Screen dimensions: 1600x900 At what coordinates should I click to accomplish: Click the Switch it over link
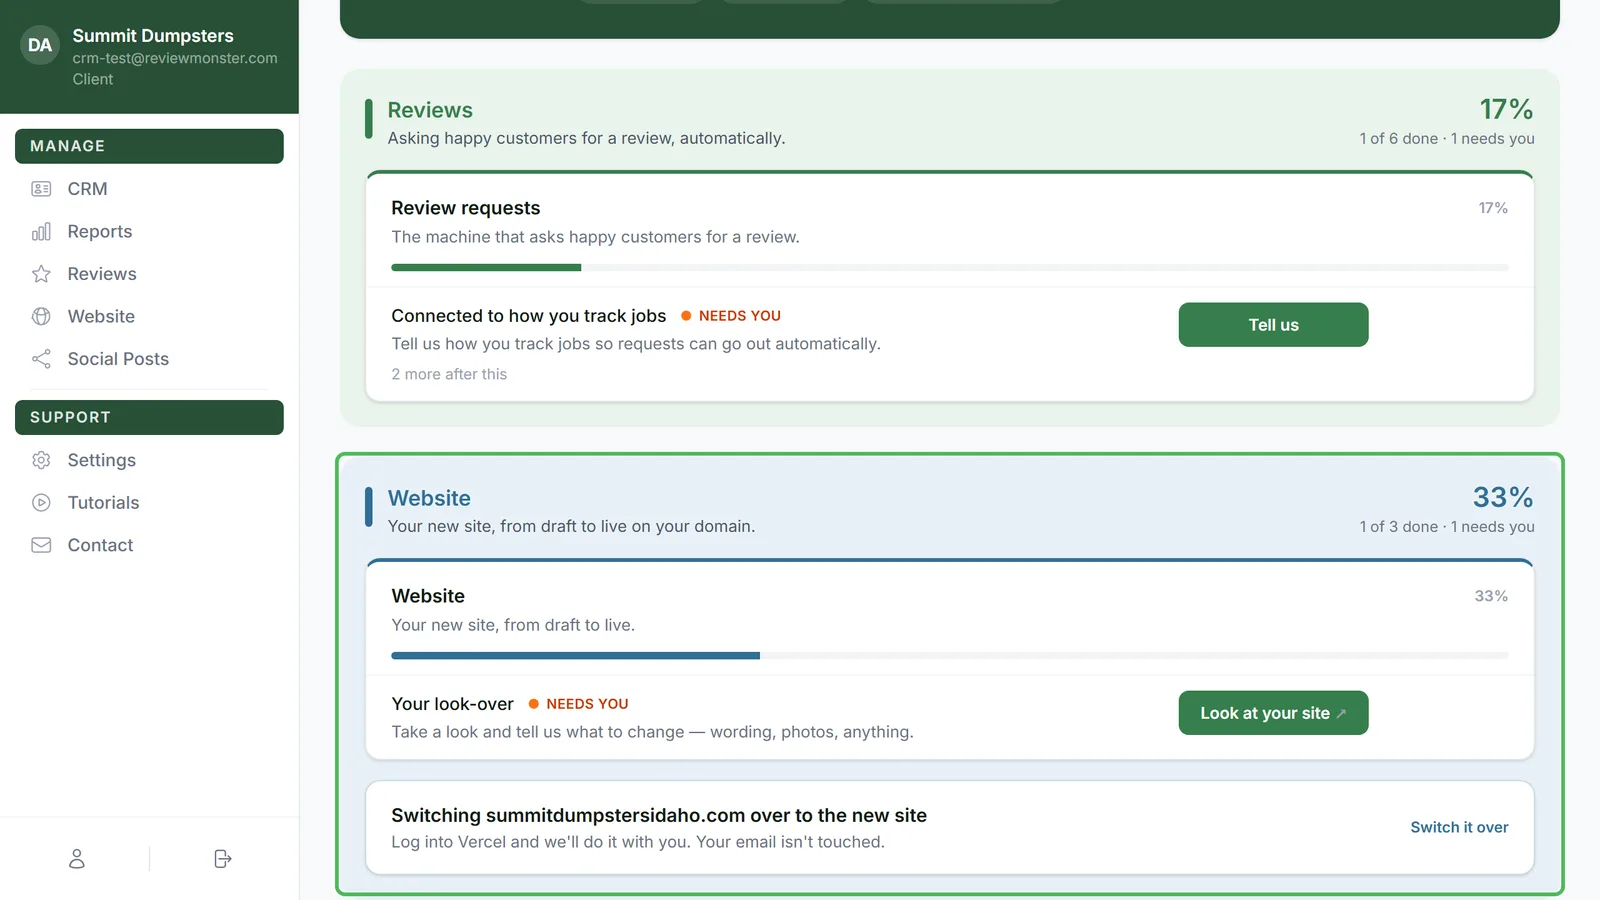tap(1459, 827)
